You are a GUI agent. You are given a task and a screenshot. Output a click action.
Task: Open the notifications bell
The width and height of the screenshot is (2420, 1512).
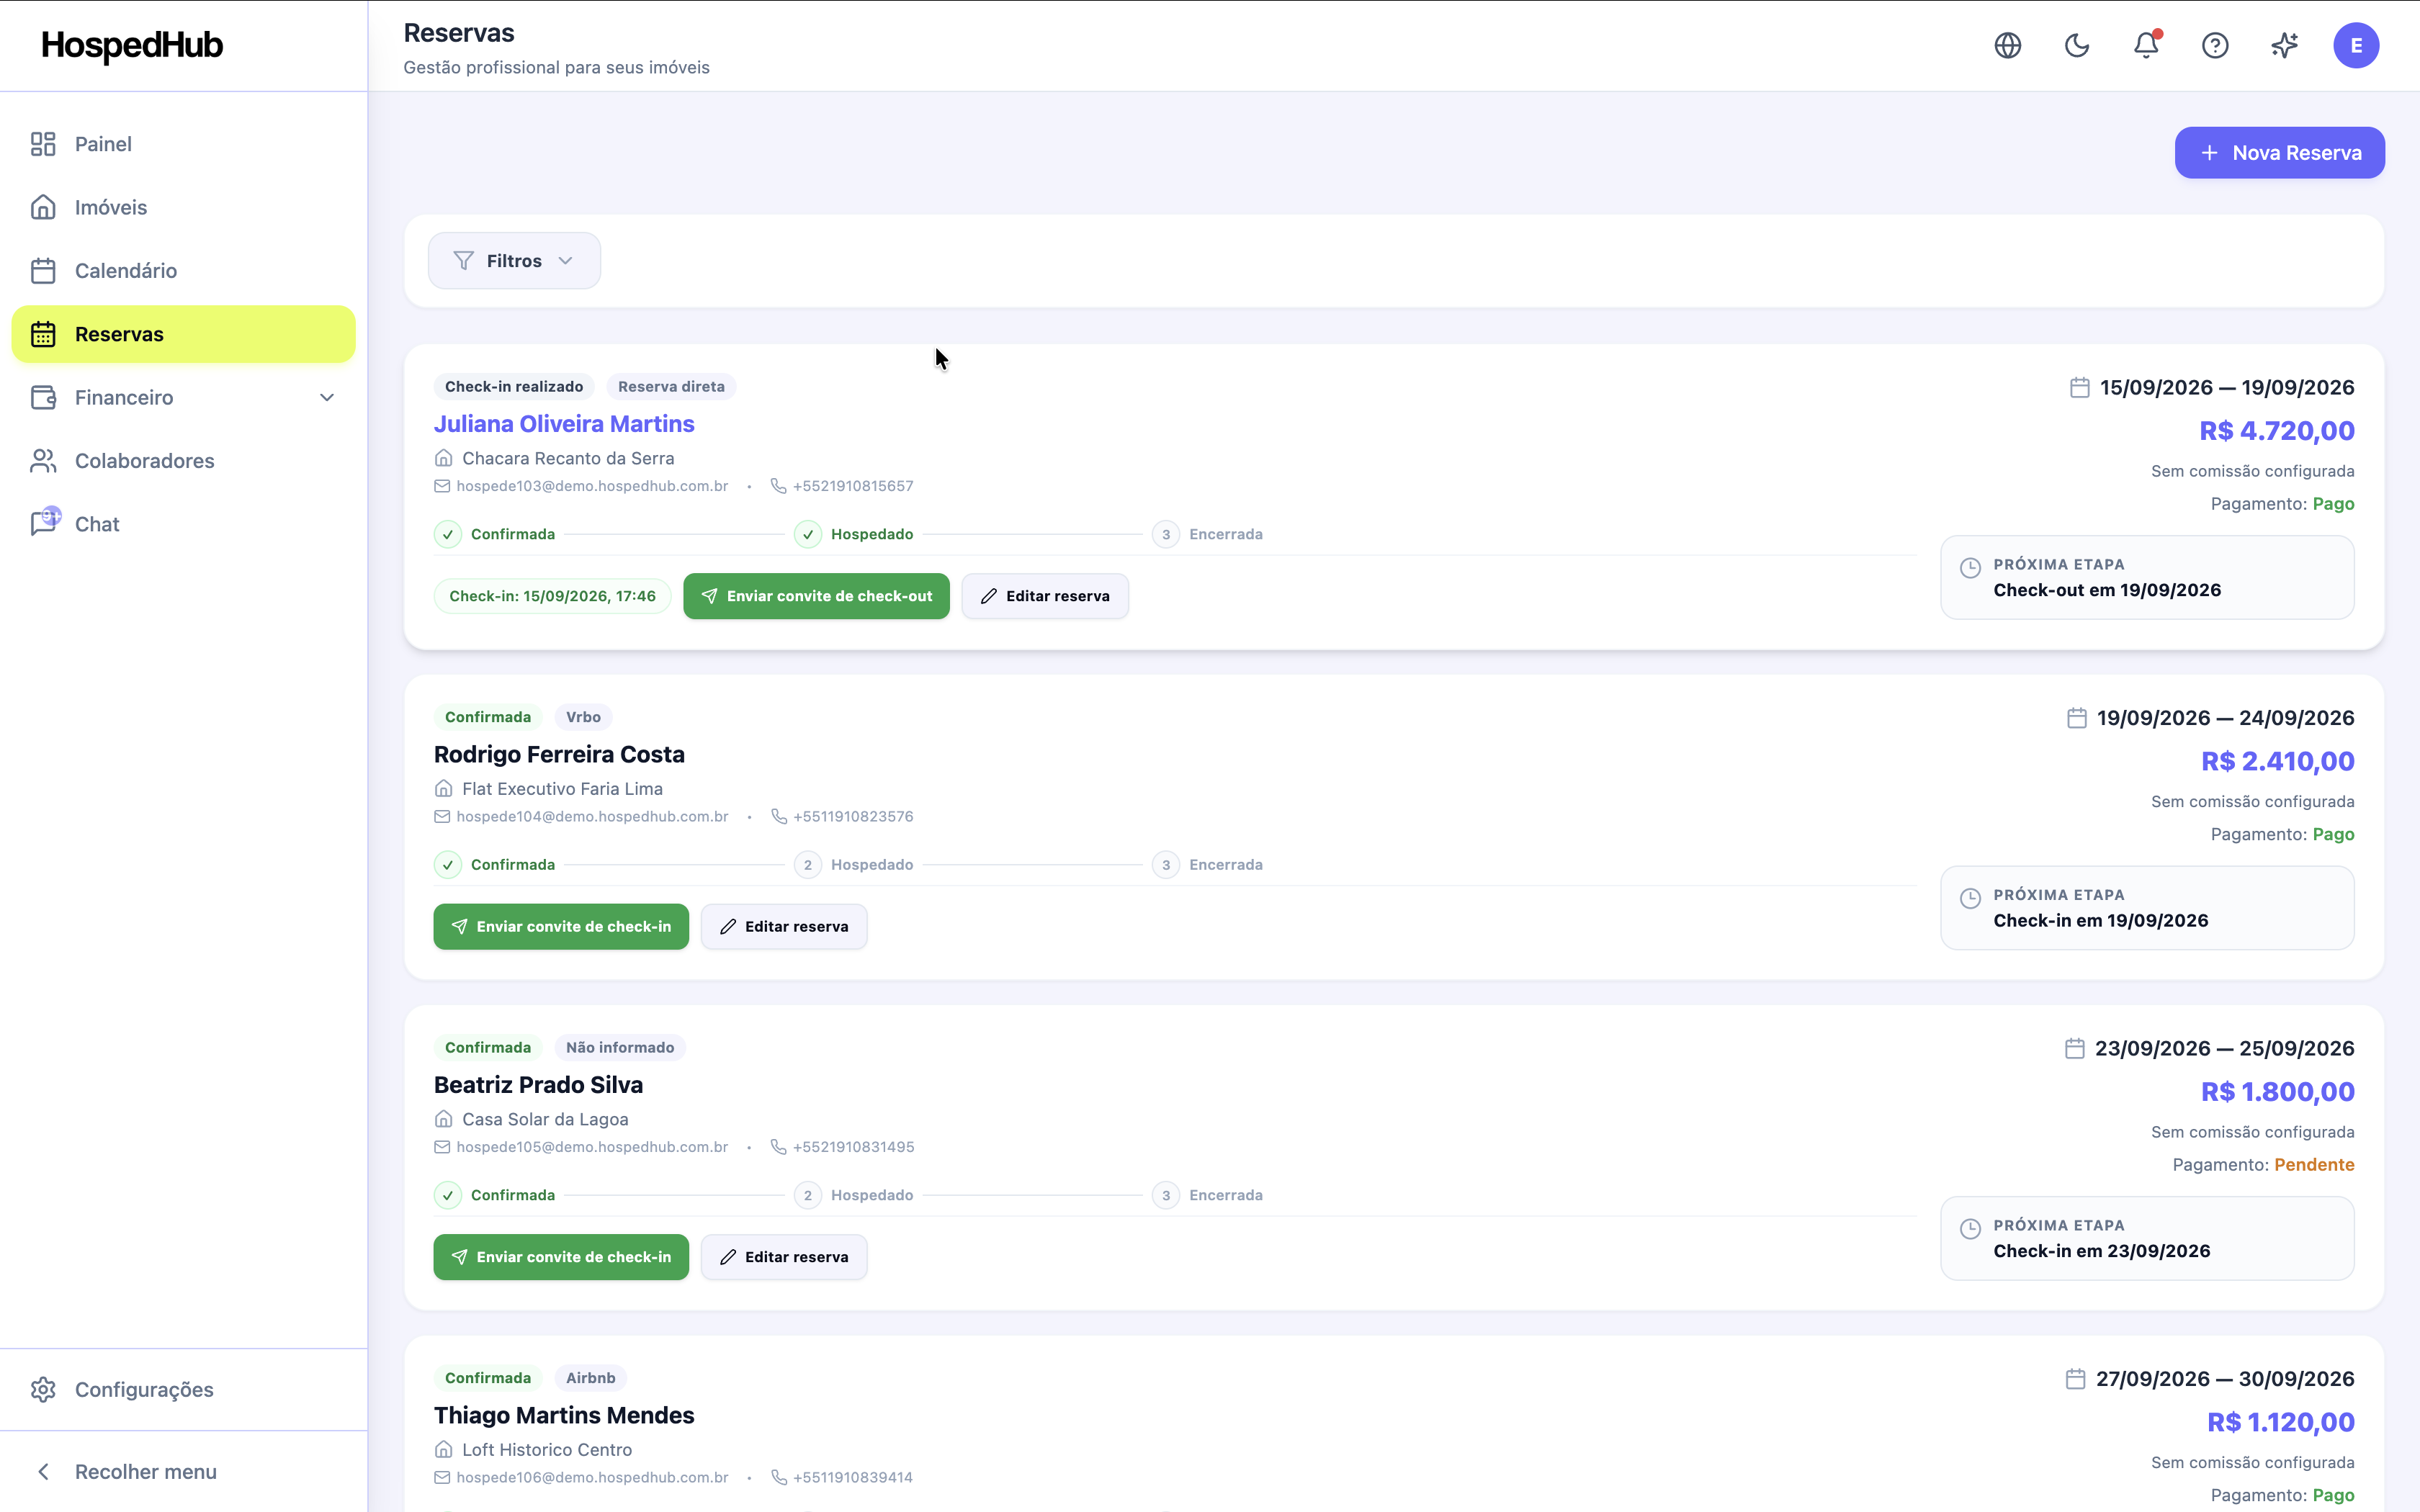(2146, 45)
